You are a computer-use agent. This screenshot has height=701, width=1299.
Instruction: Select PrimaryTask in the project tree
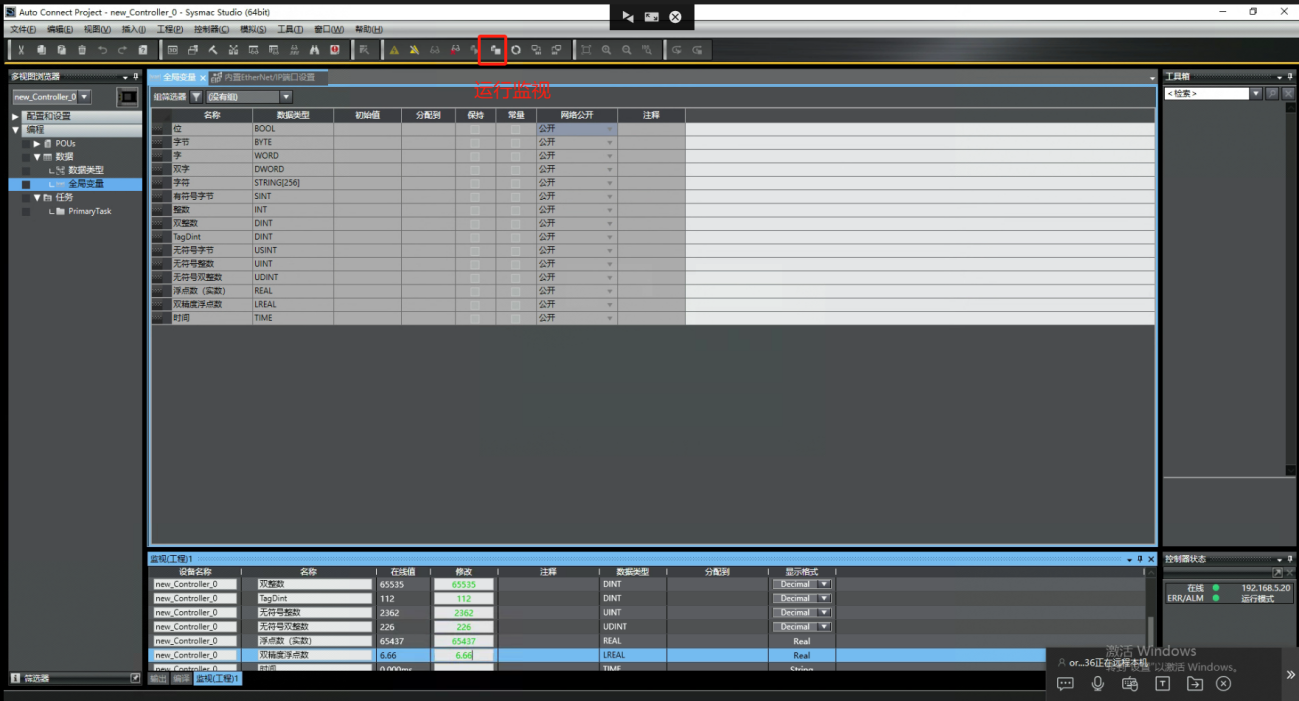tap(89, 211)
